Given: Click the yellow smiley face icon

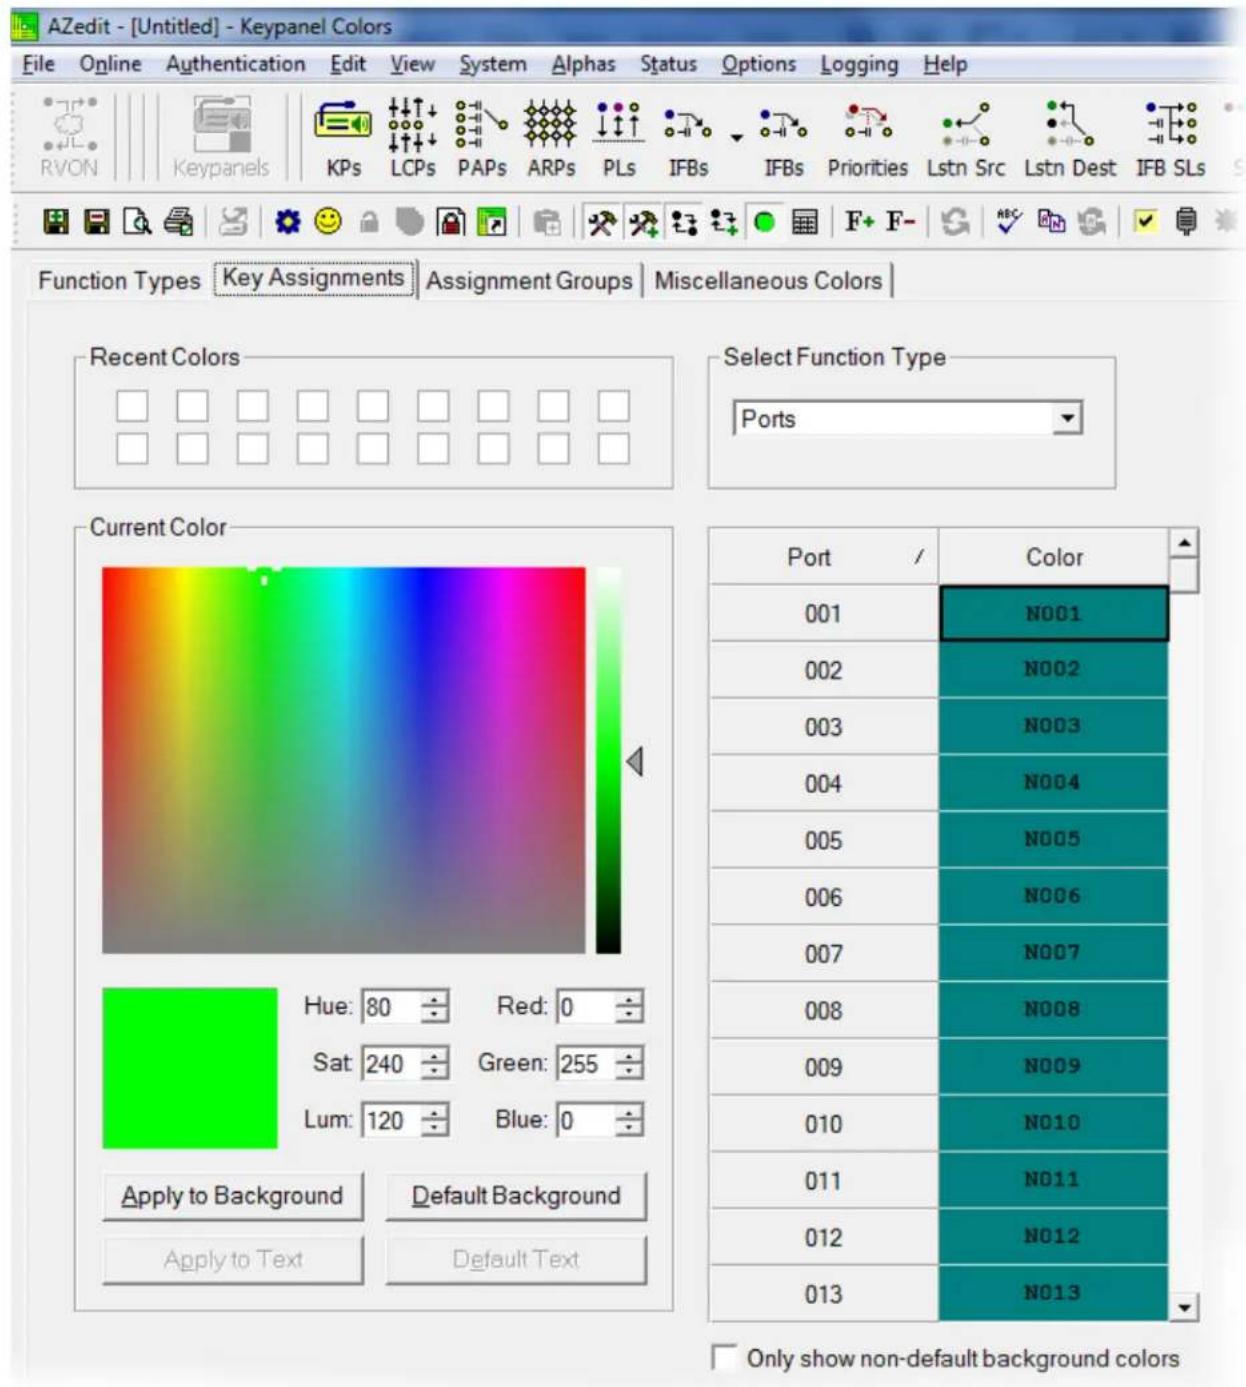Looking at the screenshot, I should pos(328,221).
